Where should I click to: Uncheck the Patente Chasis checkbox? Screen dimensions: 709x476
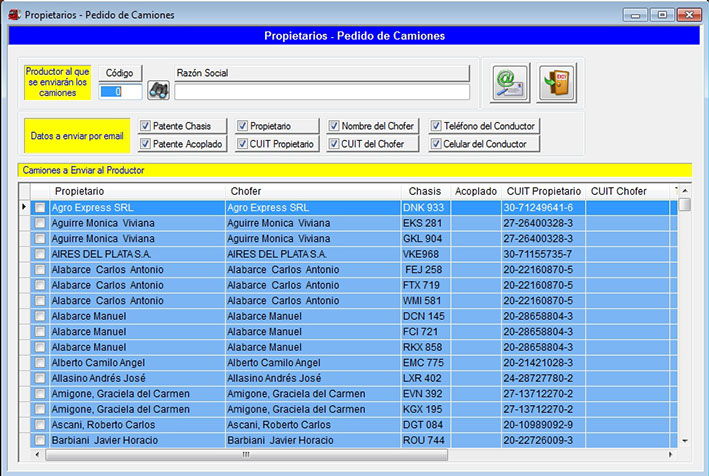pos(146,126)
